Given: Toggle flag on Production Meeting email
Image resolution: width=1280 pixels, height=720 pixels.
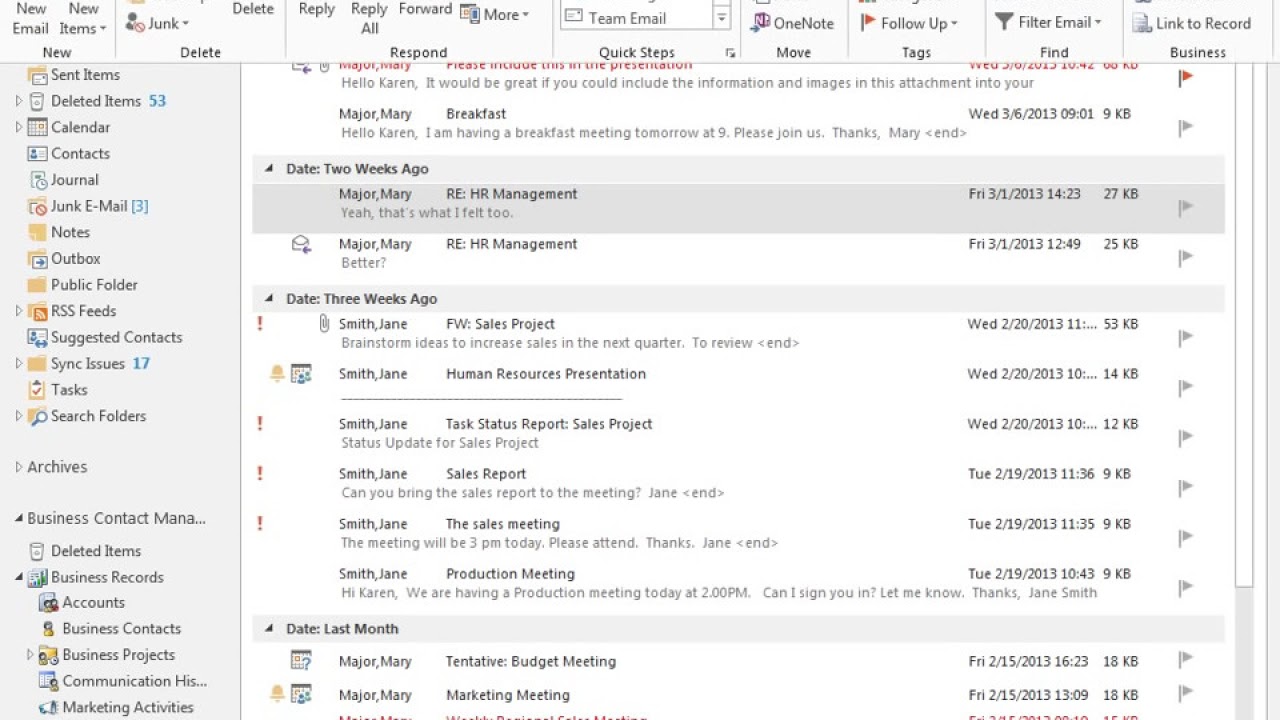Looking at the screenshot, I should (x=1186, y=587).
